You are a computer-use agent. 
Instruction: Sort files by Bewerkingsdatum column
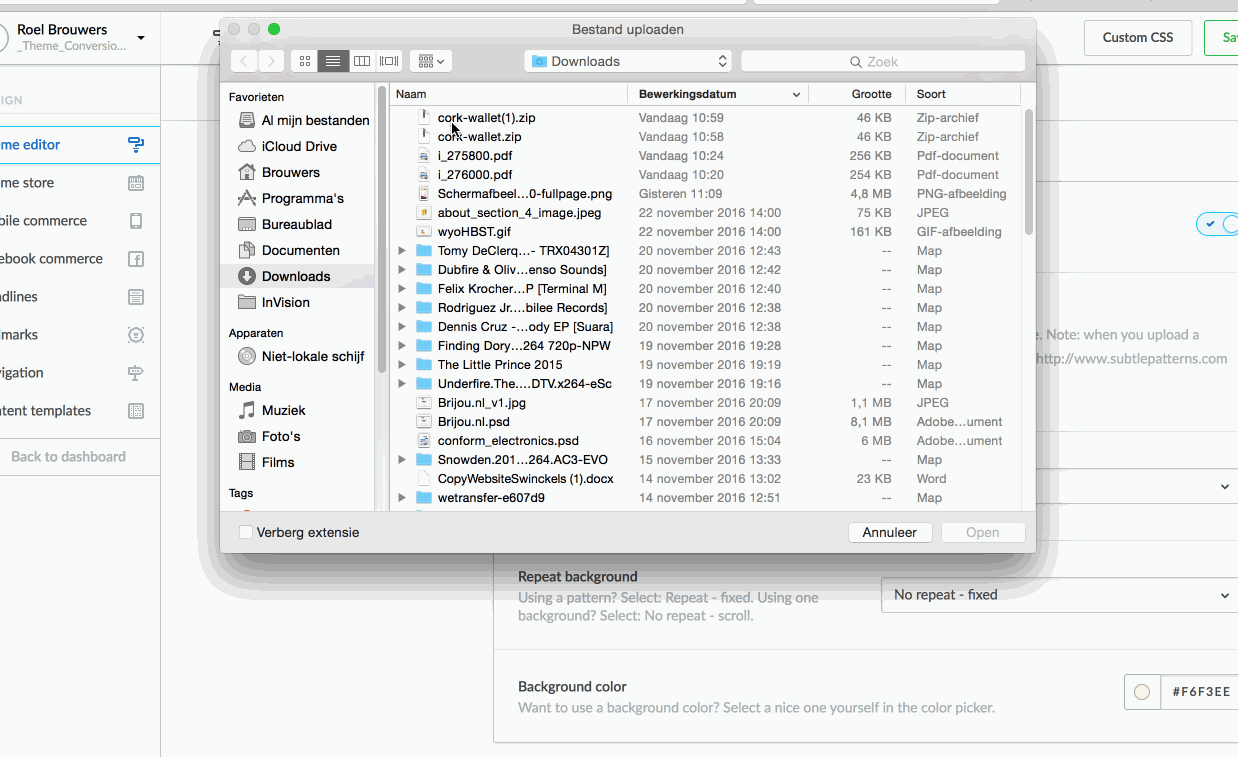click(x=719, y=94)
